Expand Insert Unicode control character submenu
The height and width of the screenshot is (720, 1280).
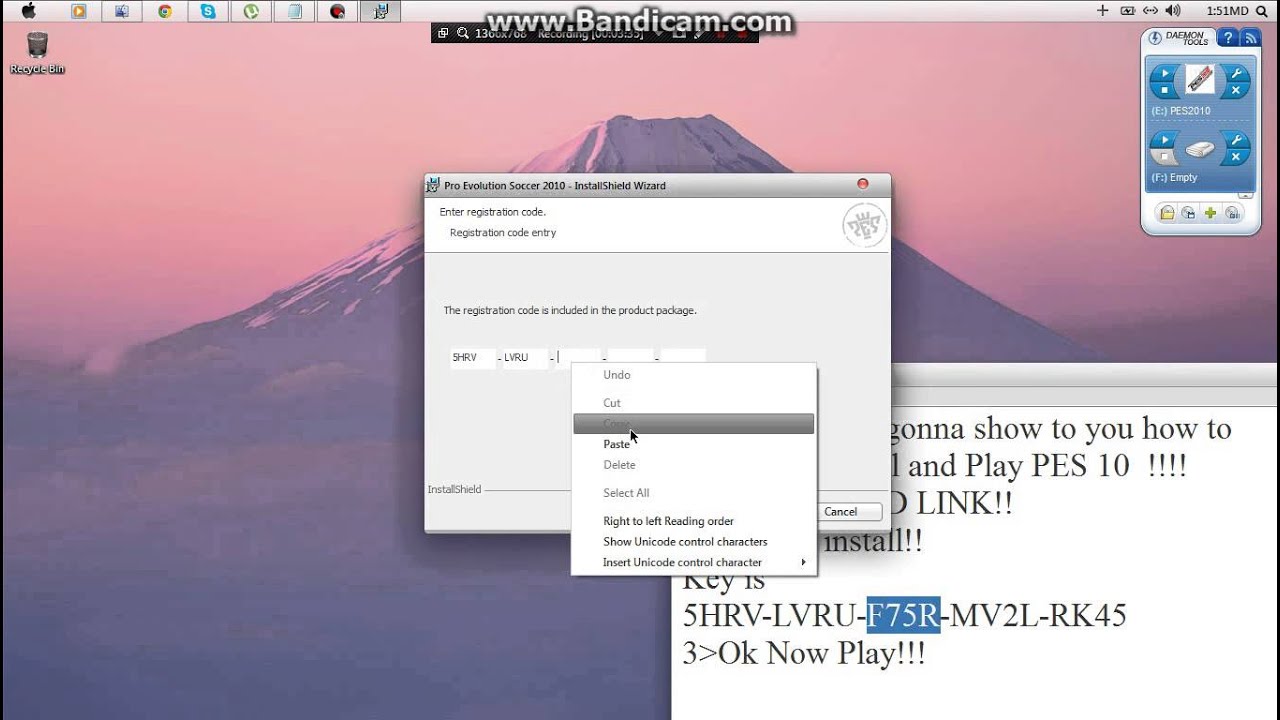(694, 562)
